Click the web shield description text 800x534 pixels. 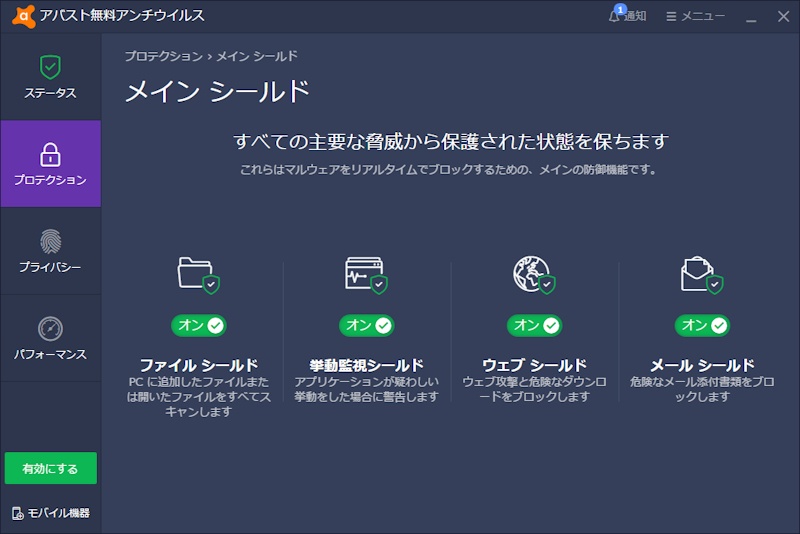coord(534,389)
